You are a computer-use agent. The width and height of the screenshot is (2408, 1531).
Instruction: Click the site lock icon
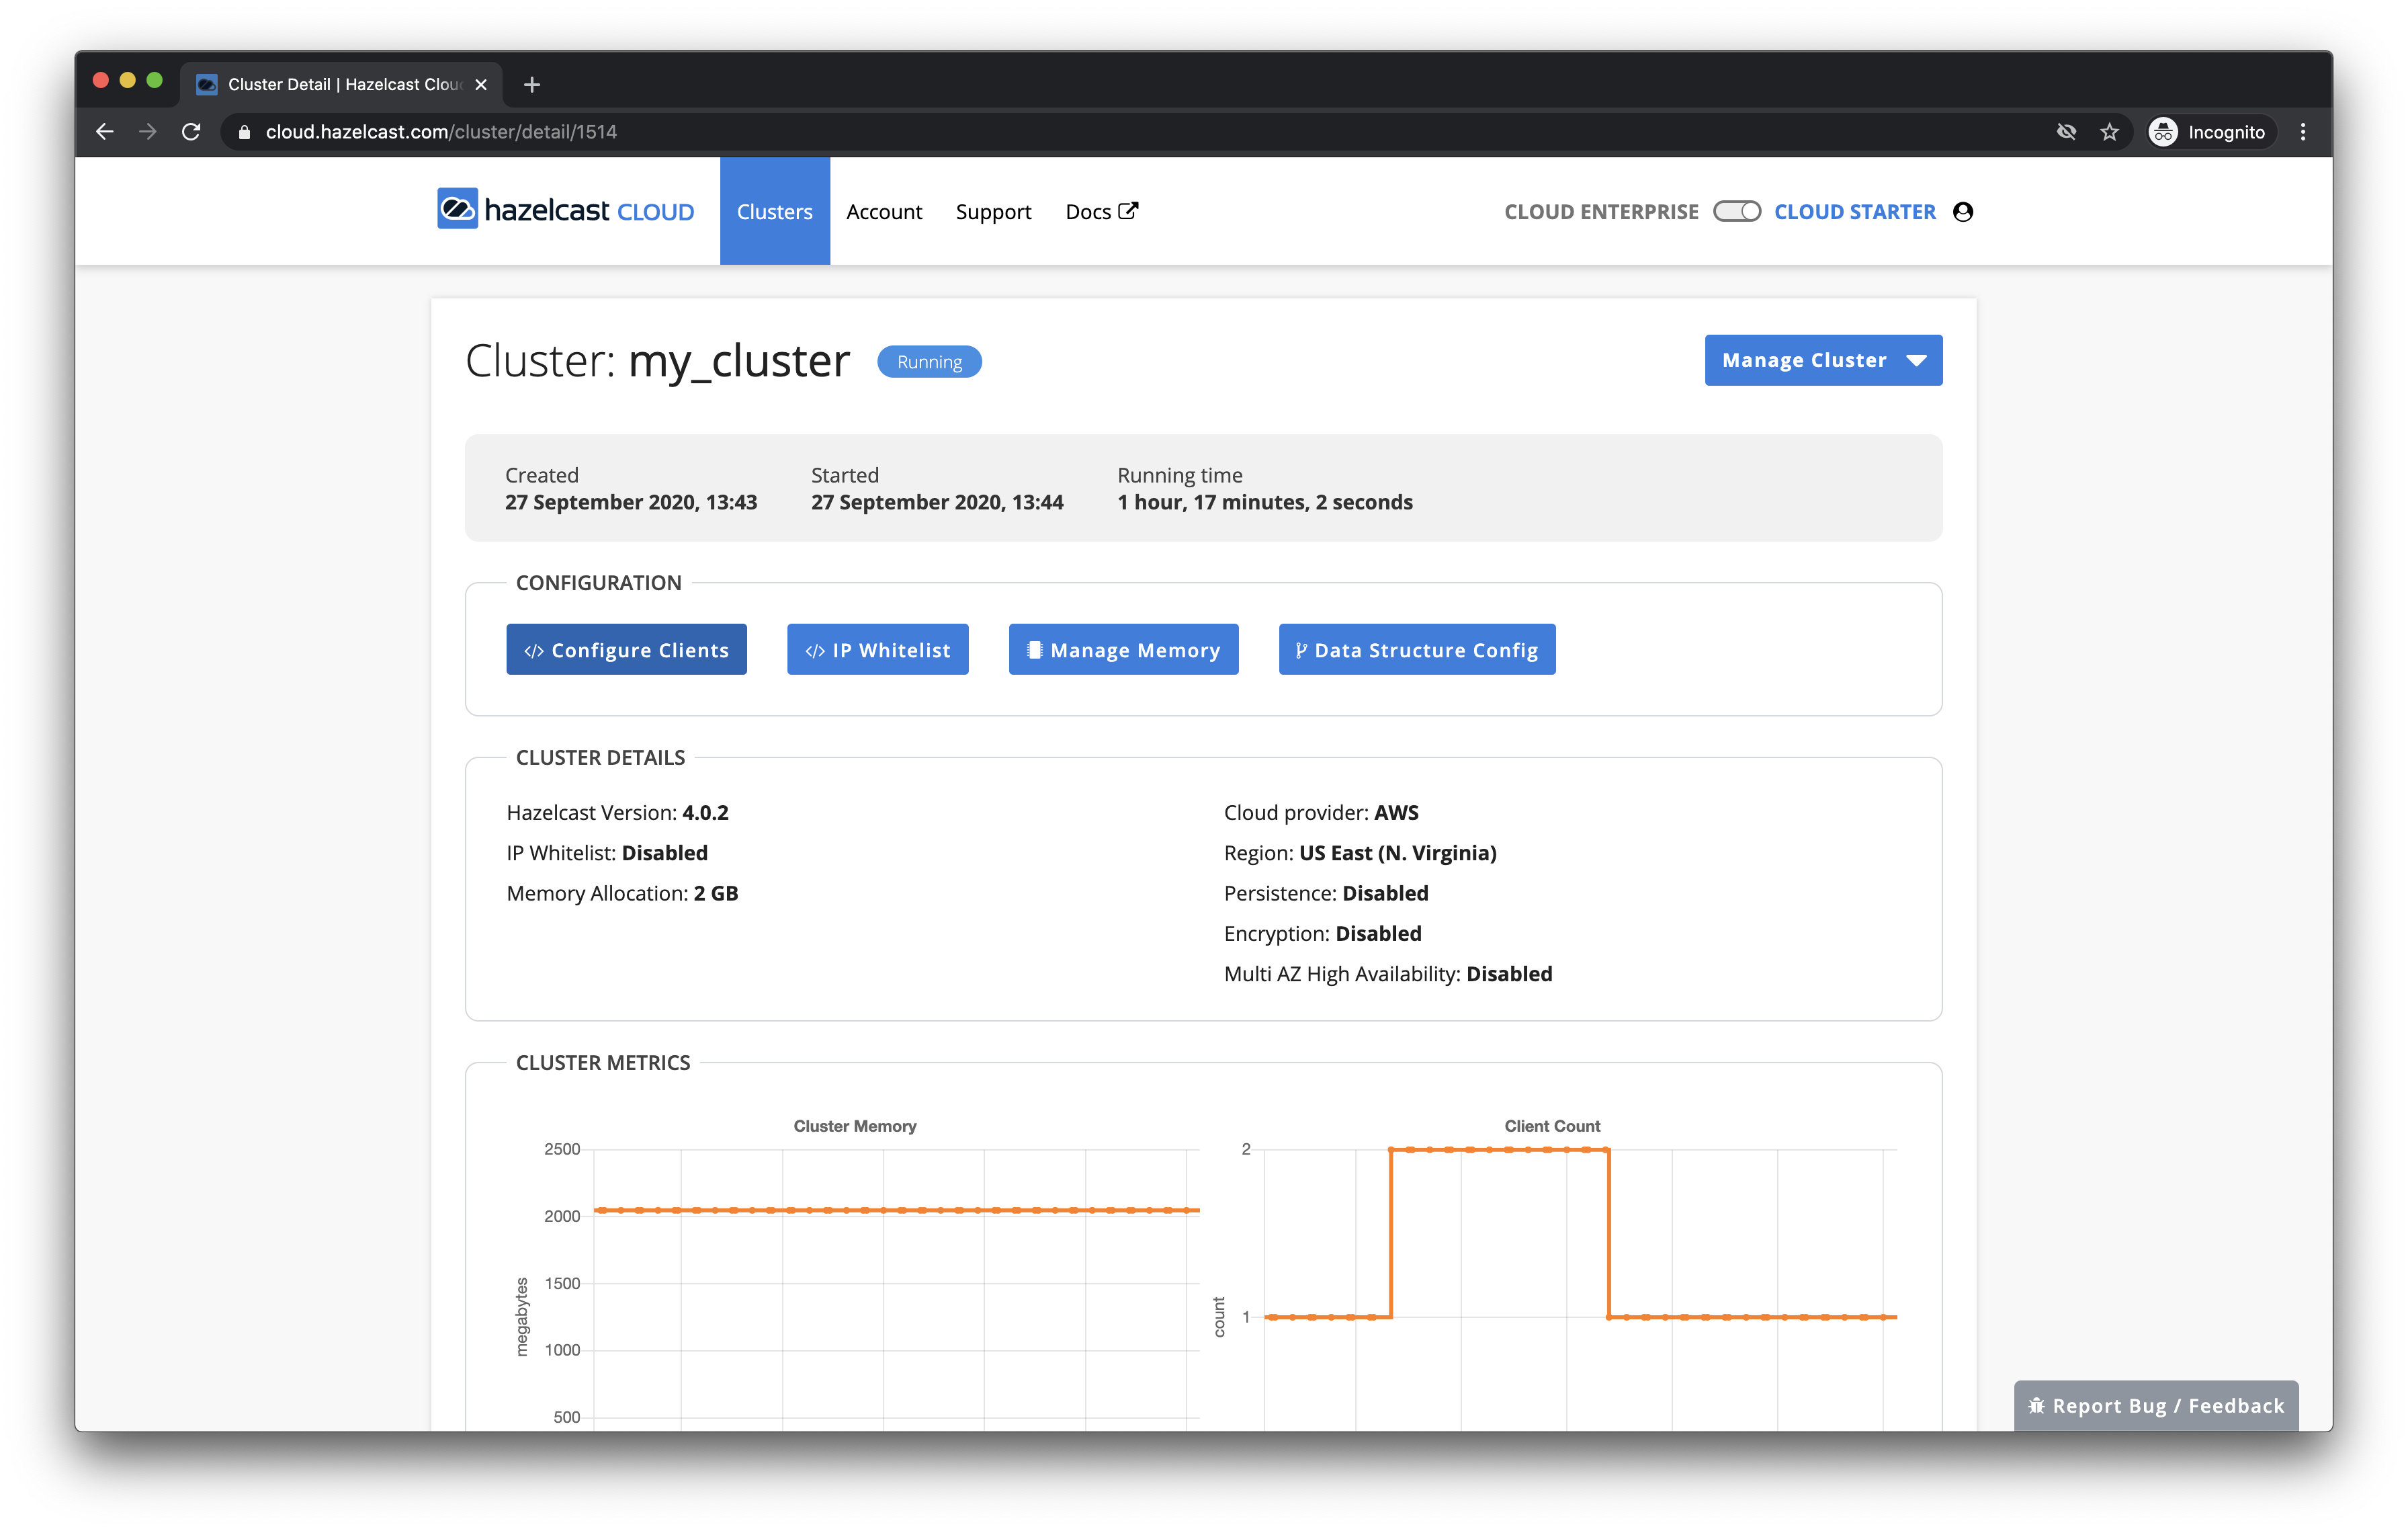point(244,132)
